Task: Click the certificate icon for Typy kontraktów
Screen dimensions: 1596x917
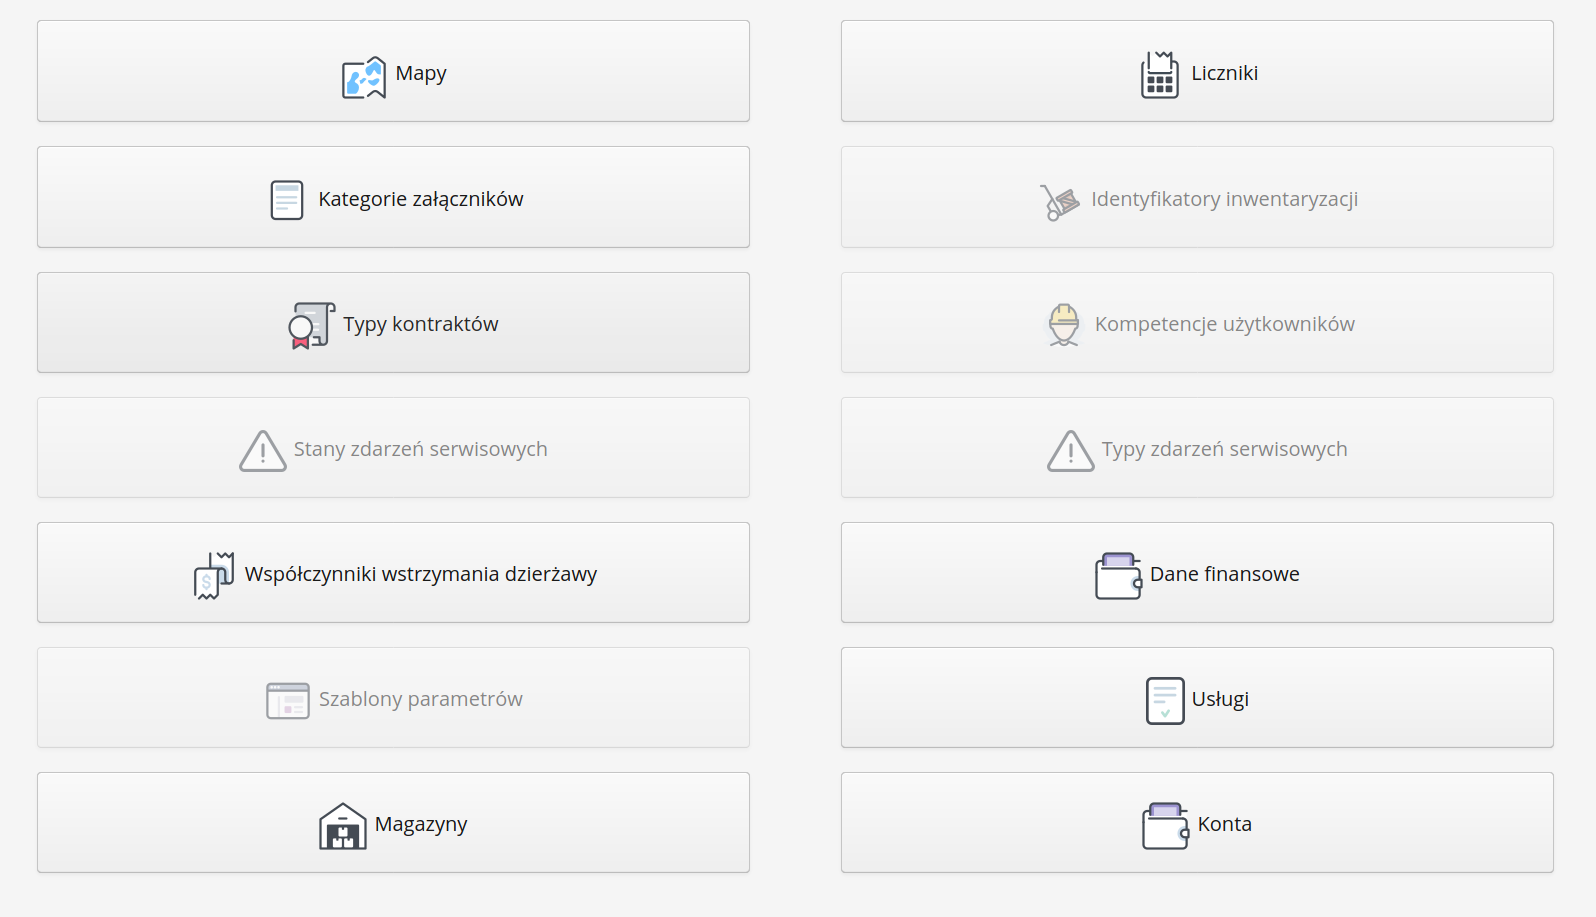Action: click(x=311, y=325)
